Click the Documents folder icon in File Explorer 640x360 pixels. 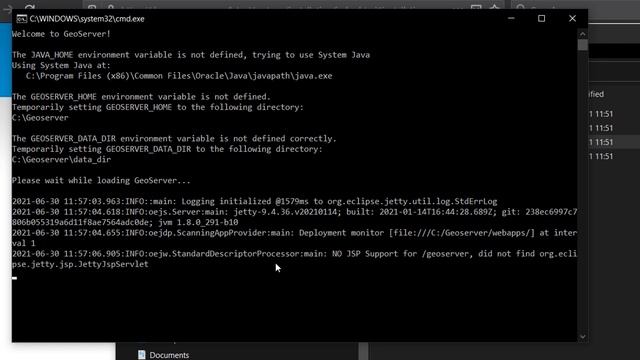(141, 355)
